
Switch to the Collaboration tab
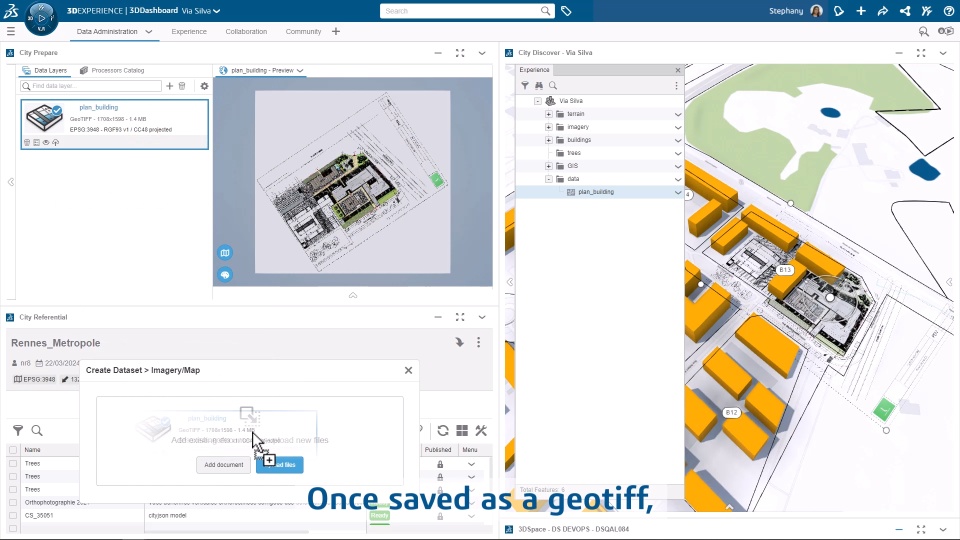tap(246, 31)
